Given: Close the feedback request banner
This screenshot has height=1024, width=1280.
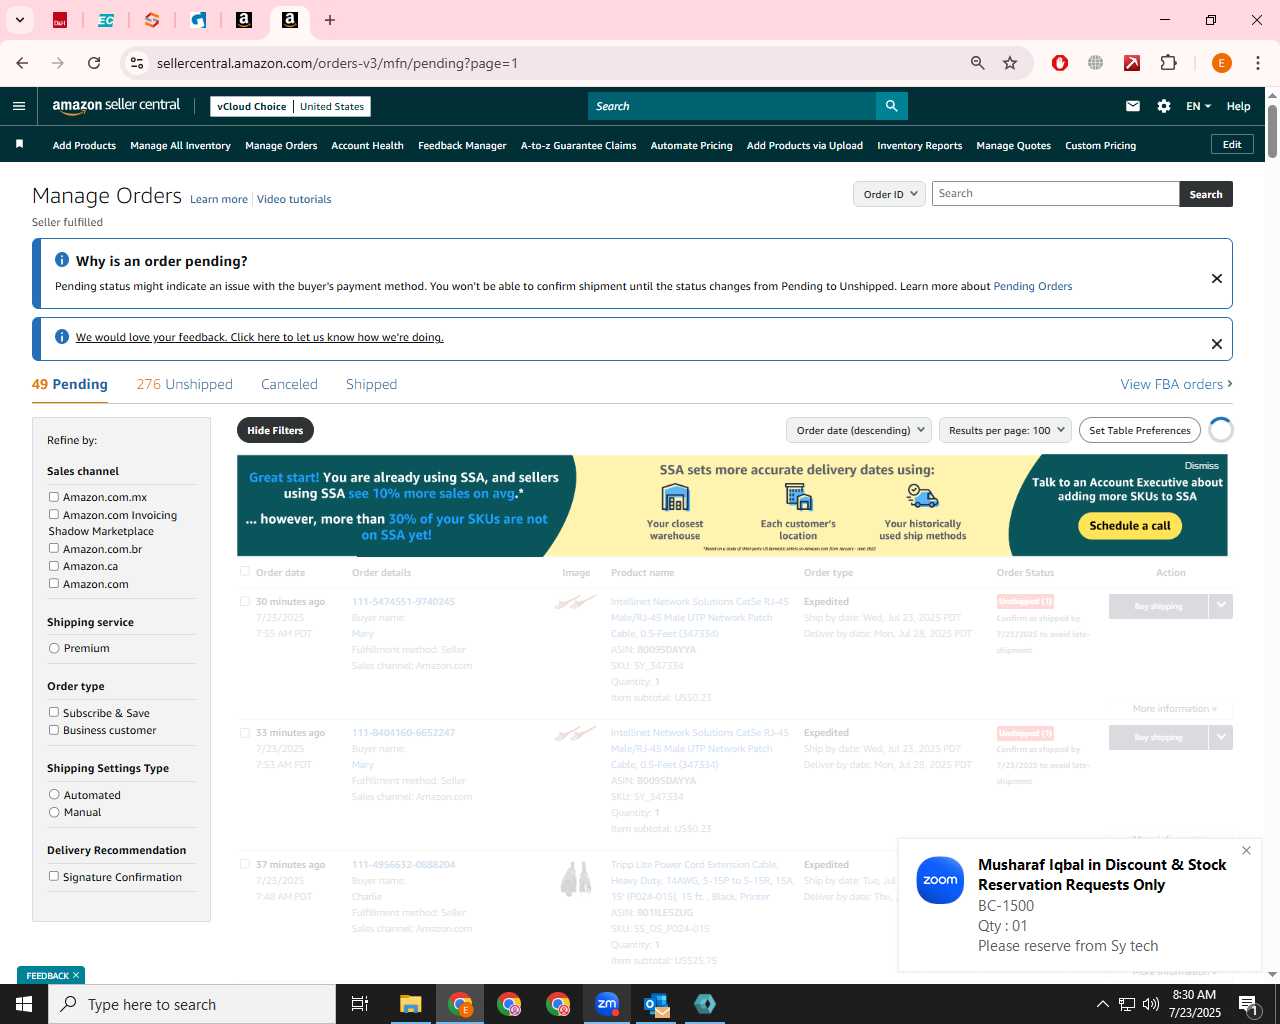Looking at the screenshot, I should (1217, 344).
